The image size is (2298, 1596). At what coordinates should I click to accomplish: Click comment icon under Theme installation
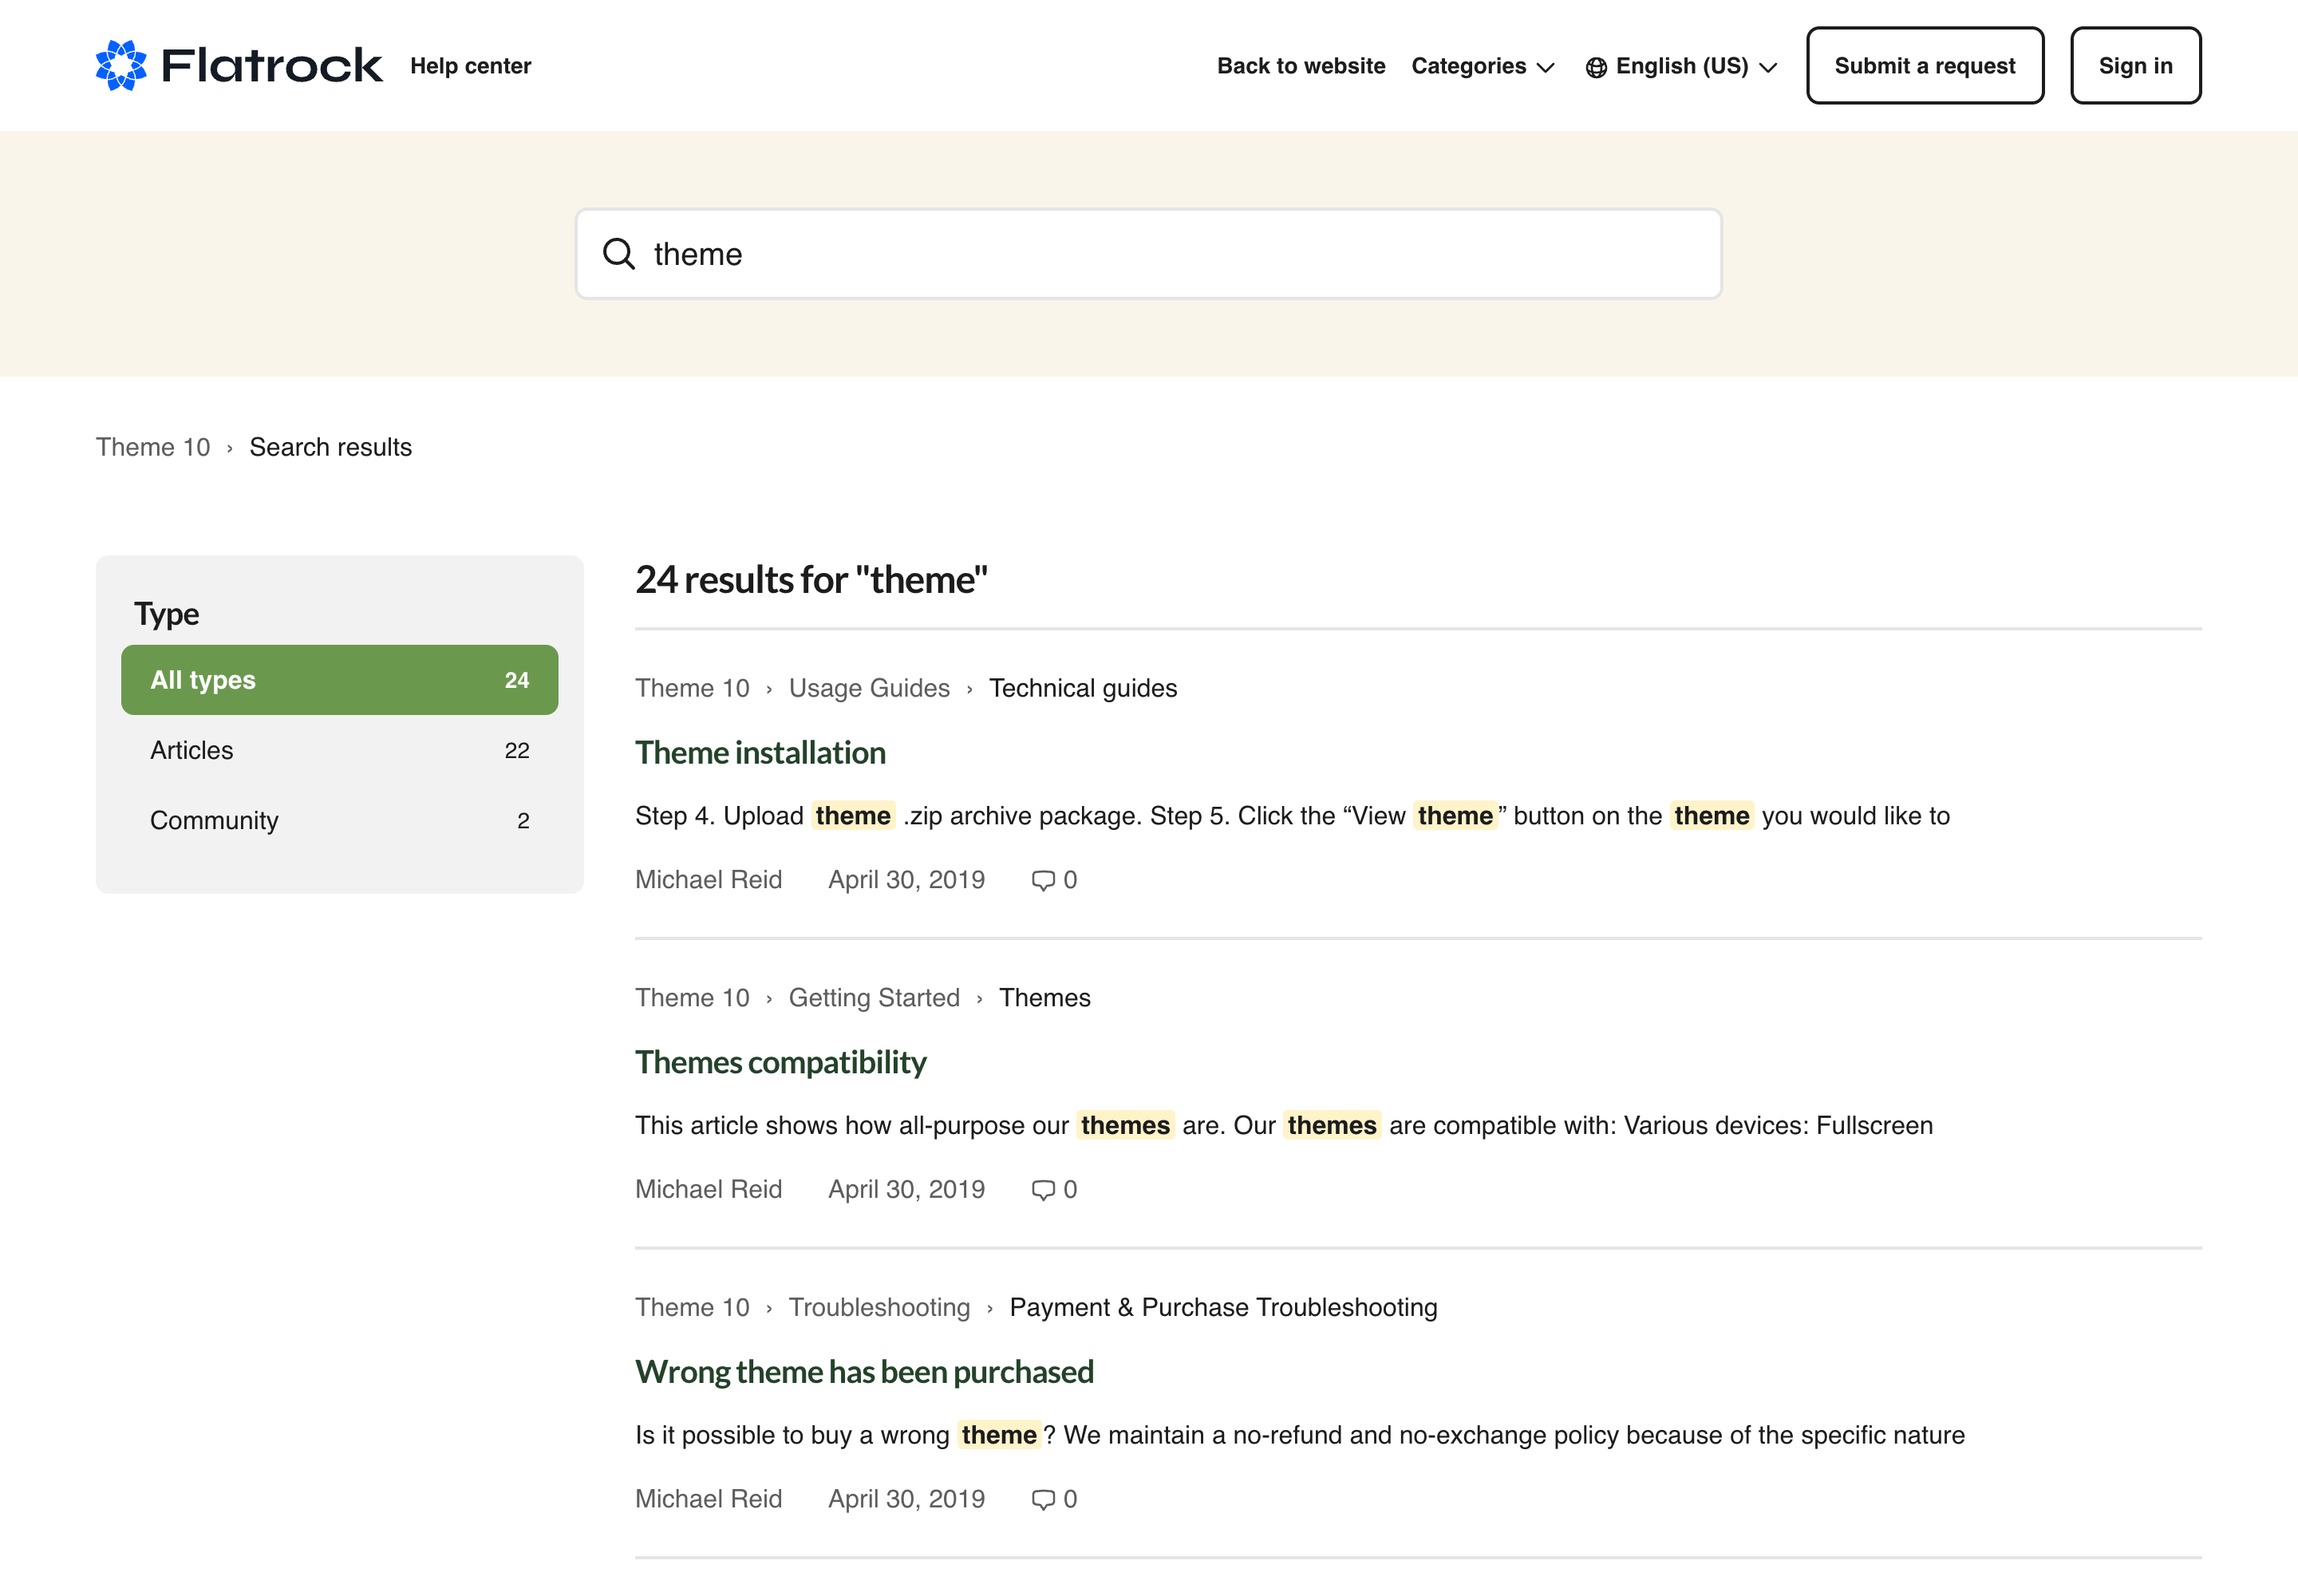click(x=1043, y=880)
